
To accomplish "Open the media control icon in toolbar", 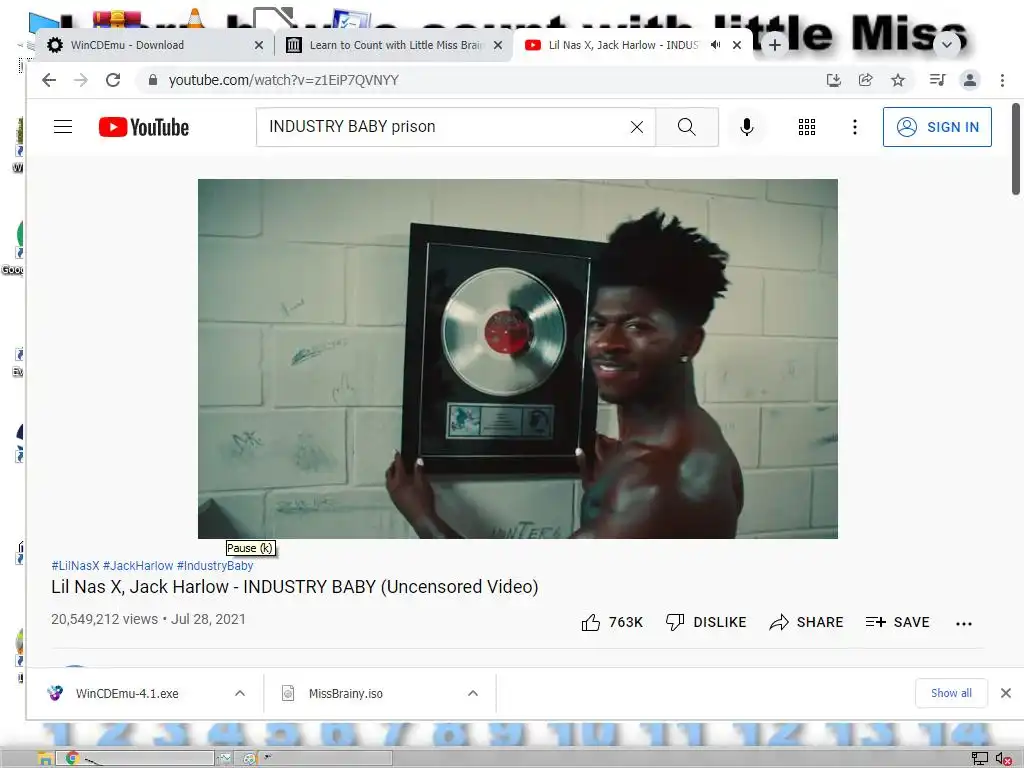I will (x=937, y=80).
